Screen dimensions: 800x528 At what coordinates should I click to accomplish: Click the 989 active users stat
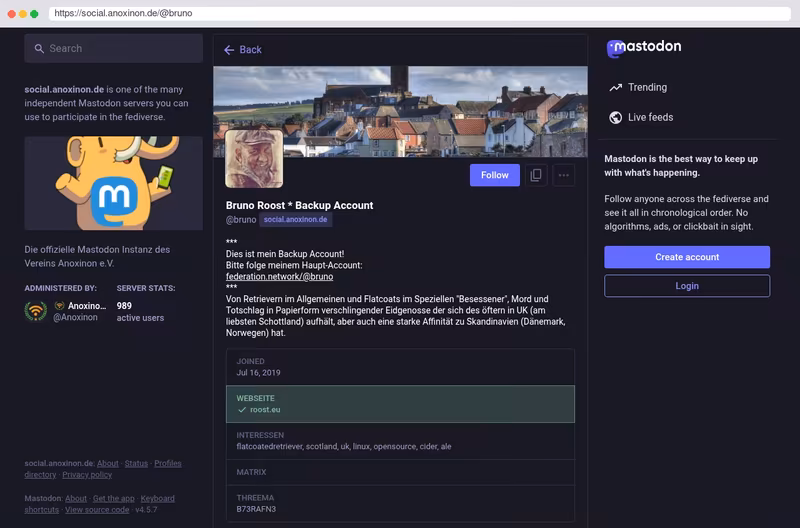point(140,311)
